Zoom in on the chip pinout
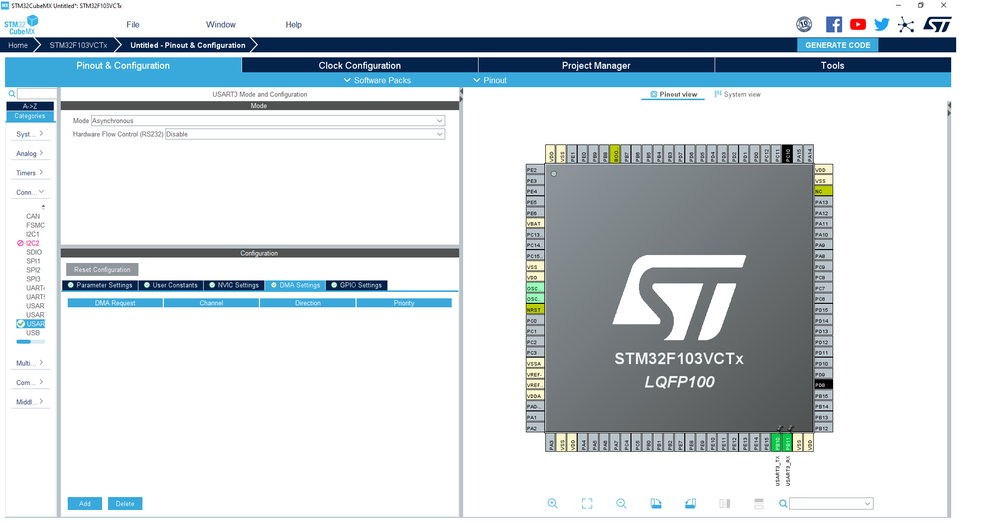The height and width of the screenshot is (523, 998). (x=552, y=503)
